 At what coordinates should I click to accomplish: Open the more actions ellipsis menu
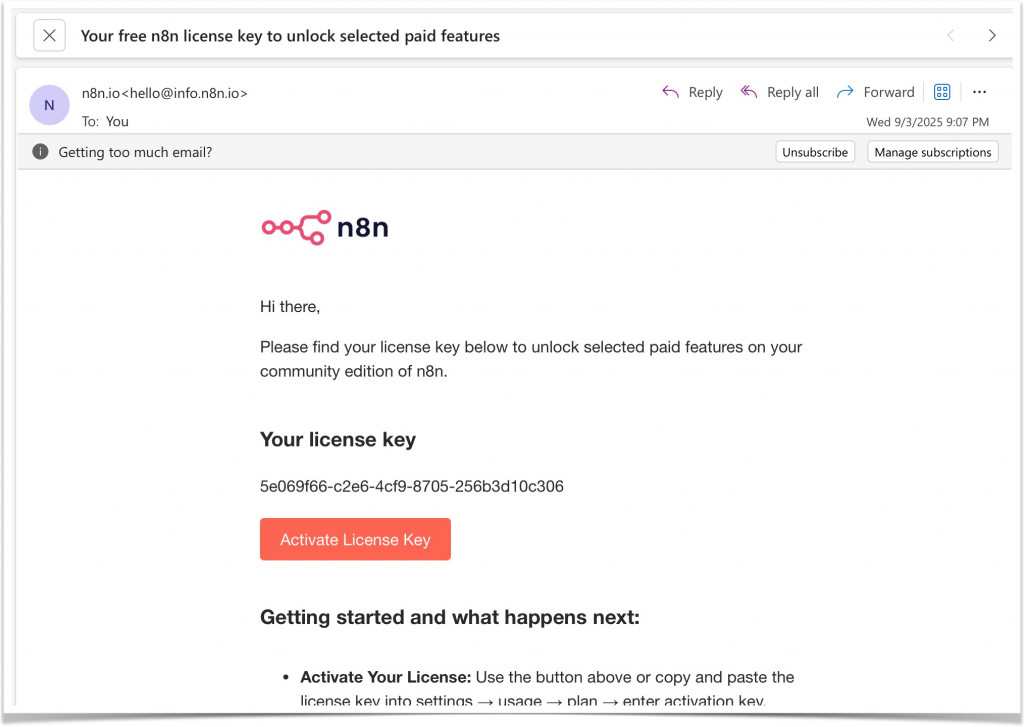979,92
